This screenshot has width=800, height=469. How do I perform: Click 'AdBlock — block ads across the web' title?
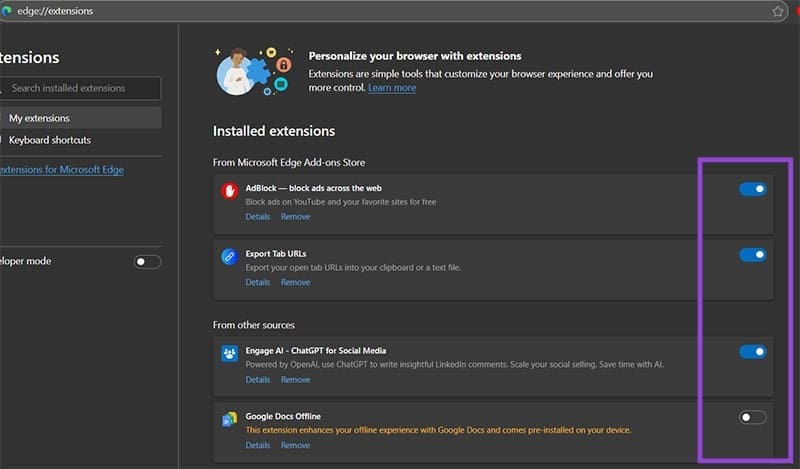313,188
